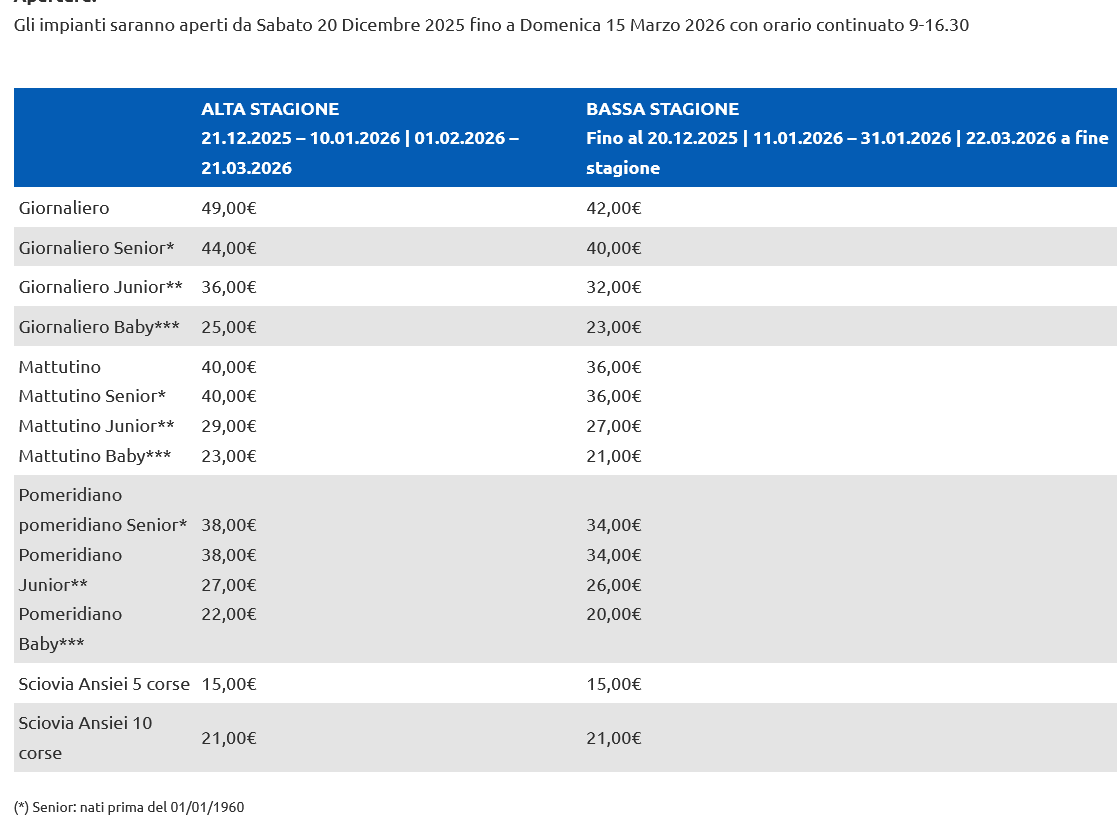This screenshot has height=823, width=1117.
Task: Click the lift opening dates sentence
Action: pyautogui.click(x=491, y=25)
